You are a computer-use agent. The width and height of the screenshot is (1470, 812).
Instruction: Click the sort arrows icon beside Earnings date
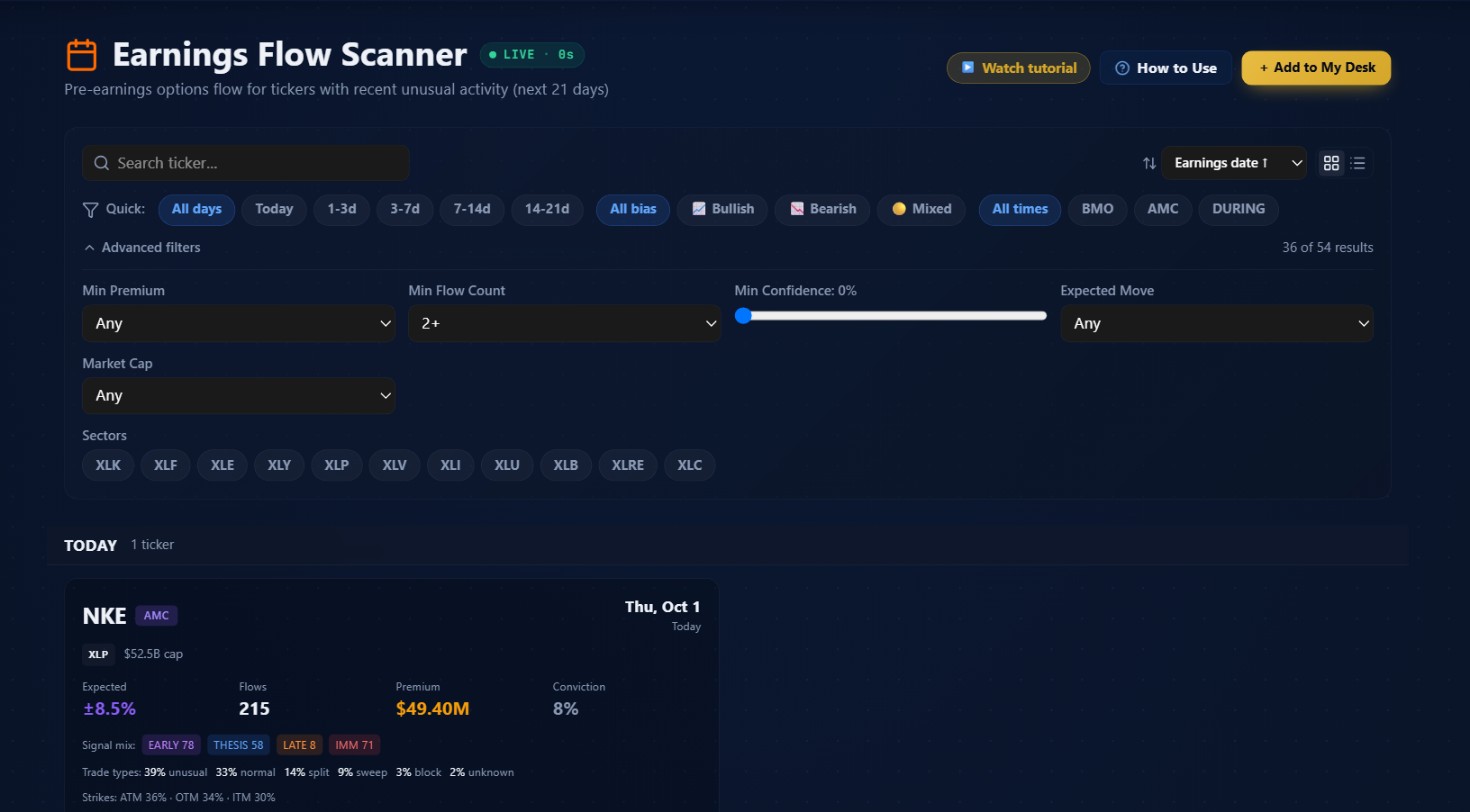pyautogui.click(x=1150, y=163)
